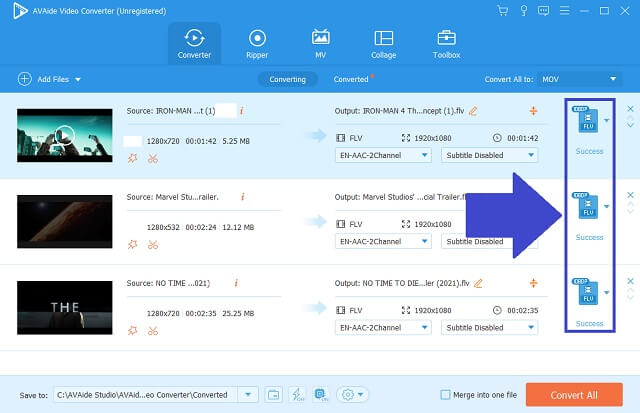The image size is (640, 413).
Task: View media info for NO TIME source
Action: 236,283
